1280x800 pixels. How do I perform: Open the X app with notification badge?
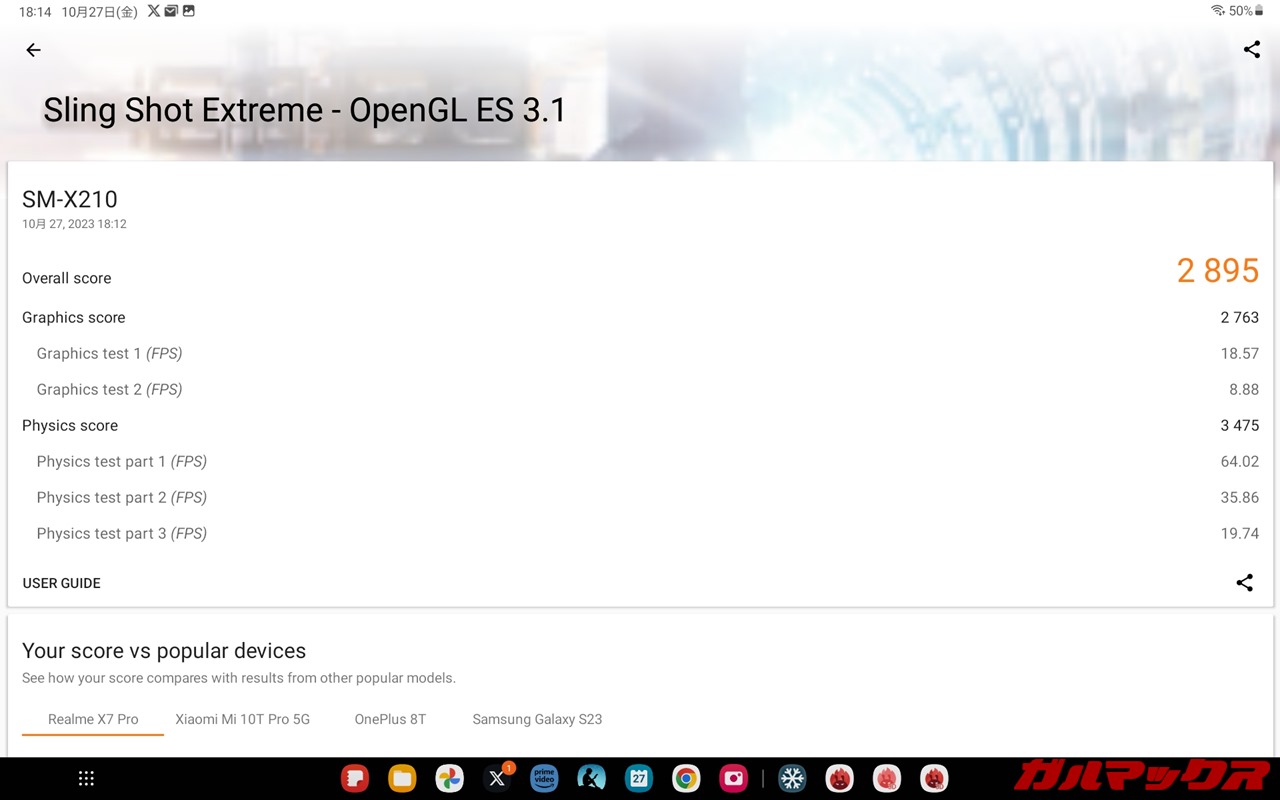(497, 778)
